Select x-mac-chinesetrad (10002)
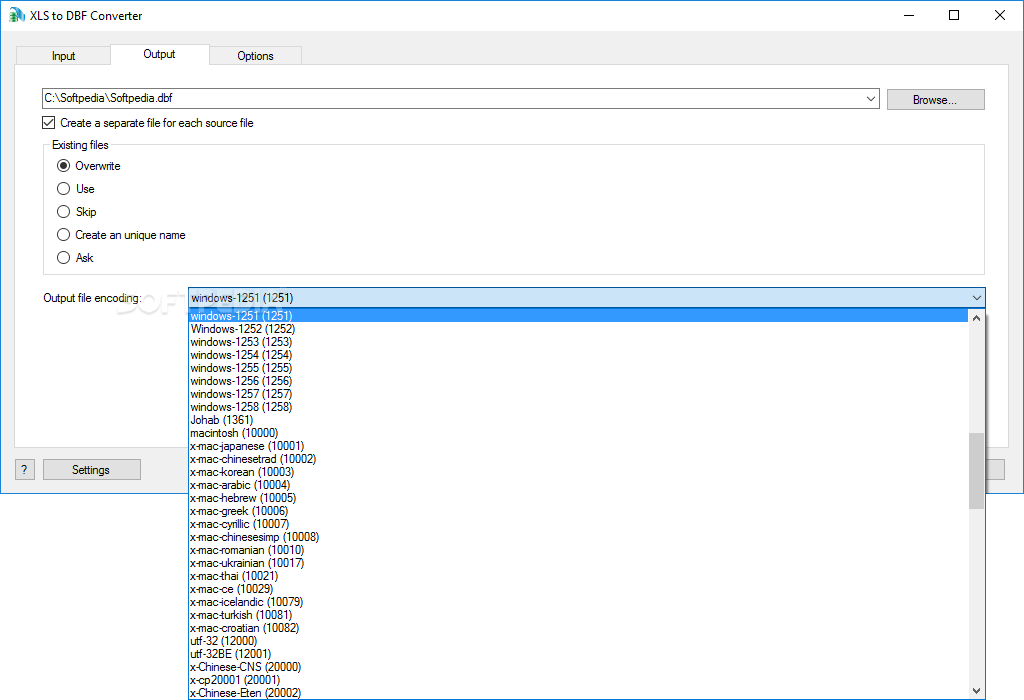Screen dimensions: 1024x700 [x=578, y=459]
